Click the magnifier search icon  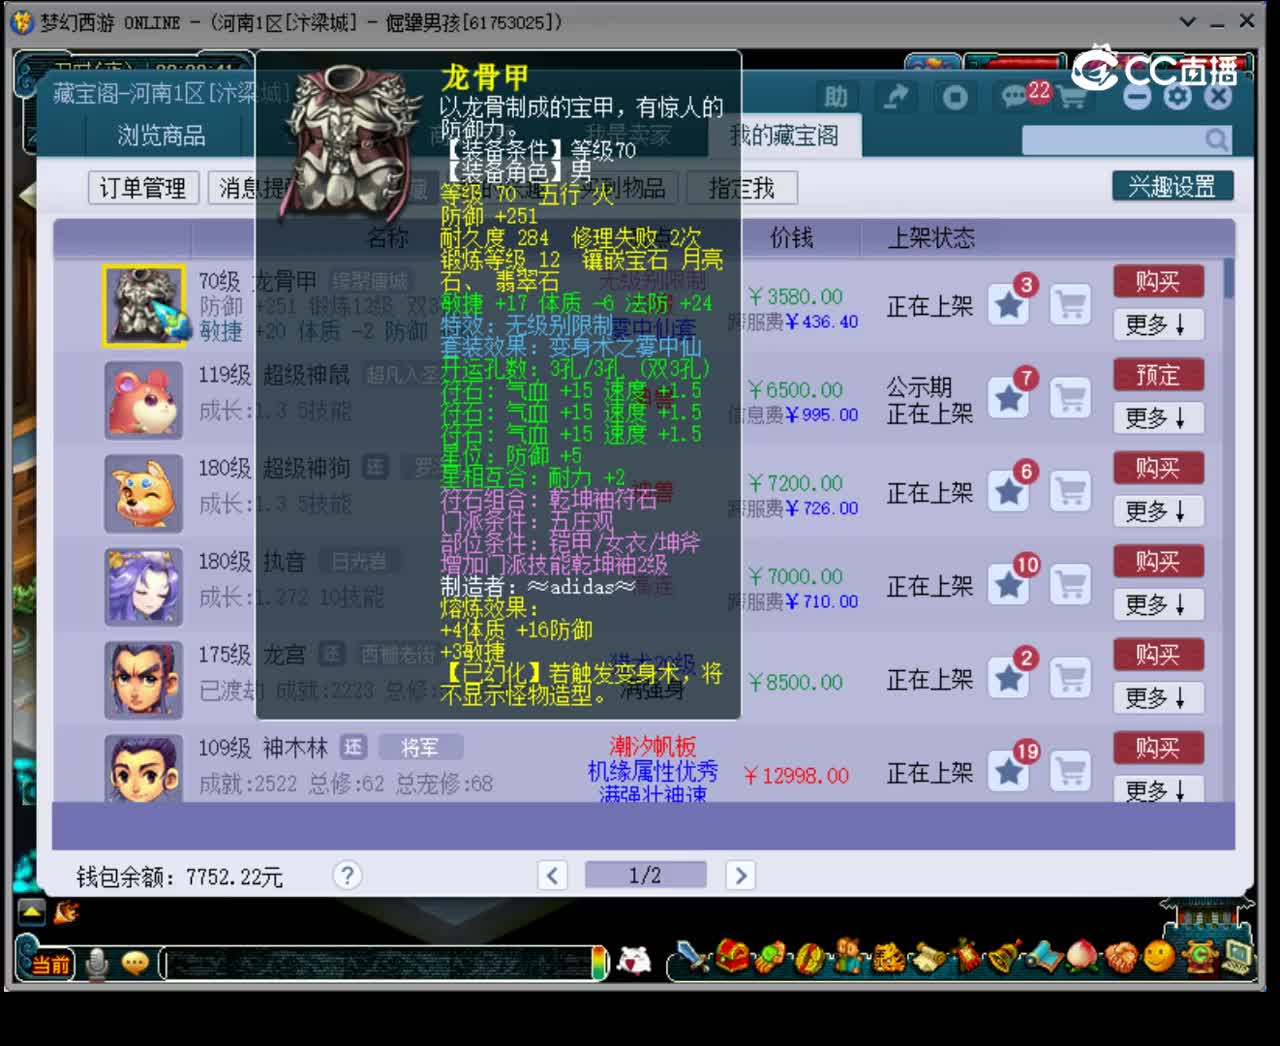1216,139
